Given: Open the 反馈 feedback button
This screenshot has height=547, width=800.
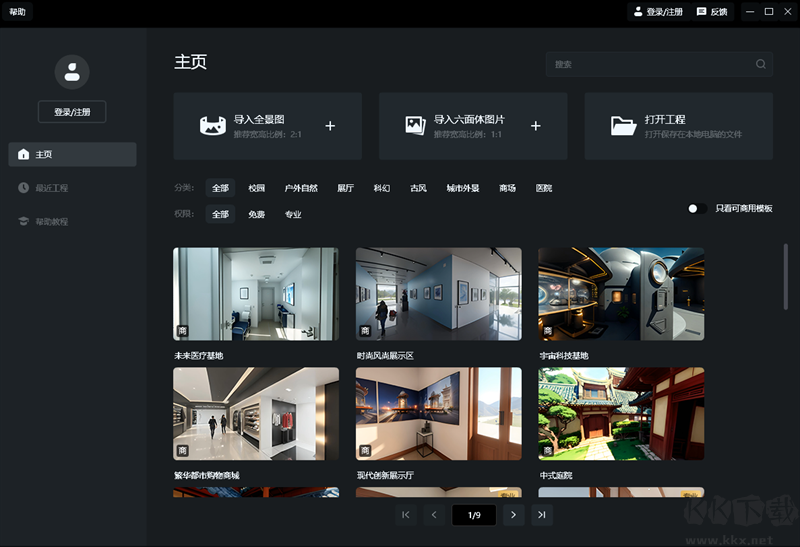Looking at the screenshot, I should (x=712, y=11).
